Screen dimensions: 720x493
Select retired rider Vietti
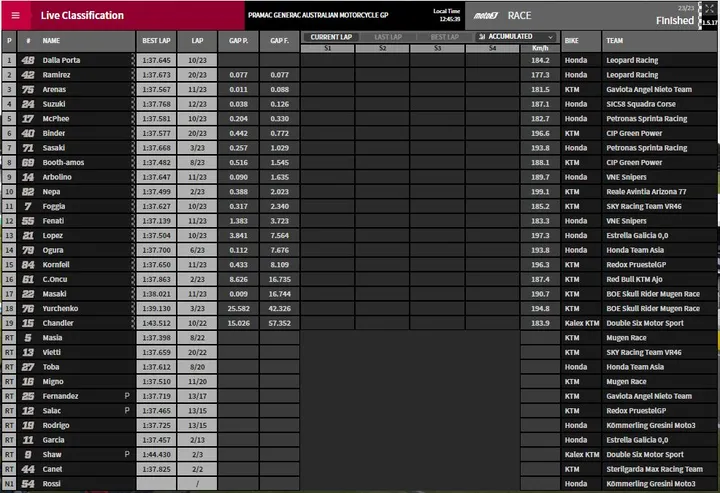coord(51,353)
